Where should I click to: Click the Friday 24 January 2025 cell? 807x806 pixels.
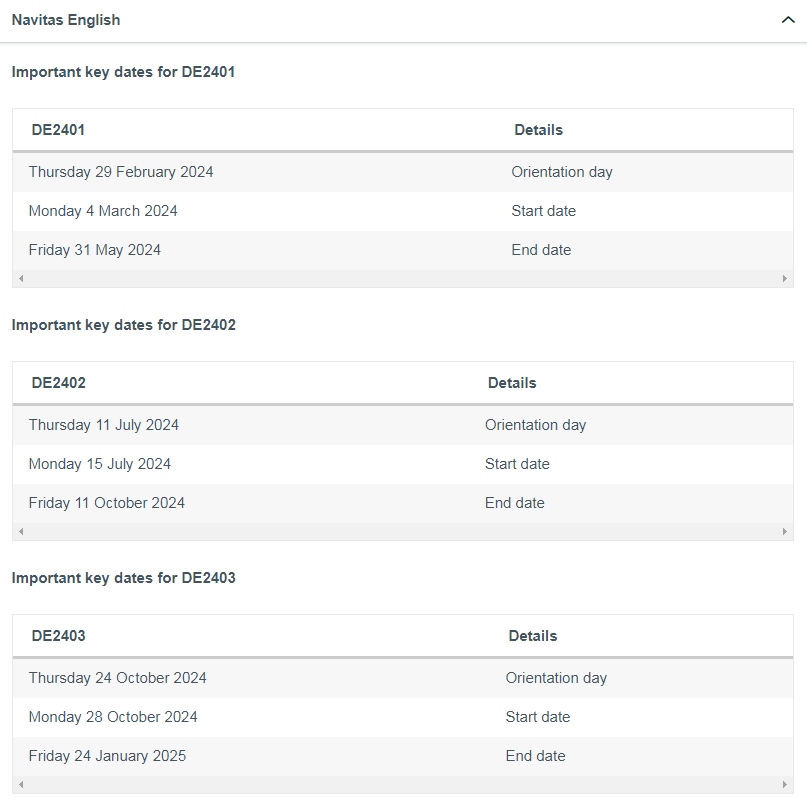[x=107, y=756]
